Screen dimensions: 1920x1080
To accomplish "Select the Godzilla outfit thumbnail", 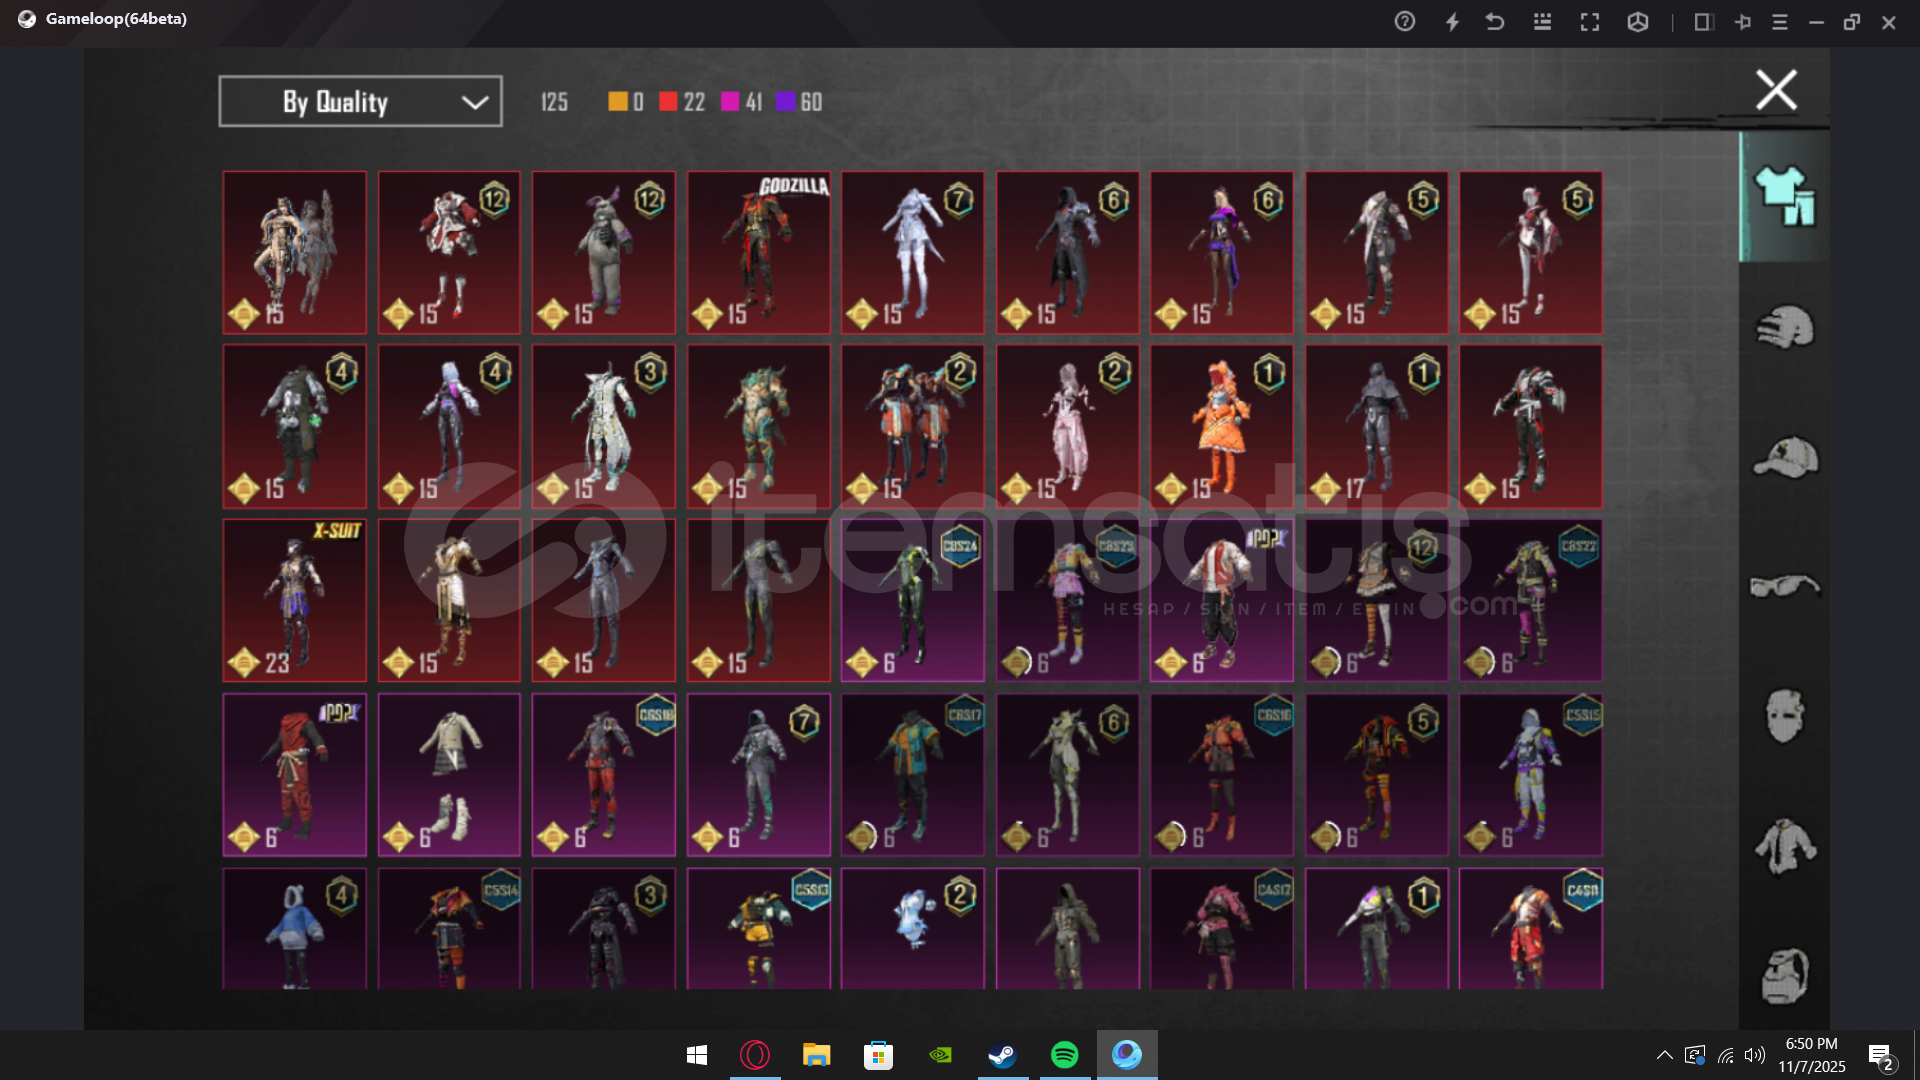I will pos(758,252).
